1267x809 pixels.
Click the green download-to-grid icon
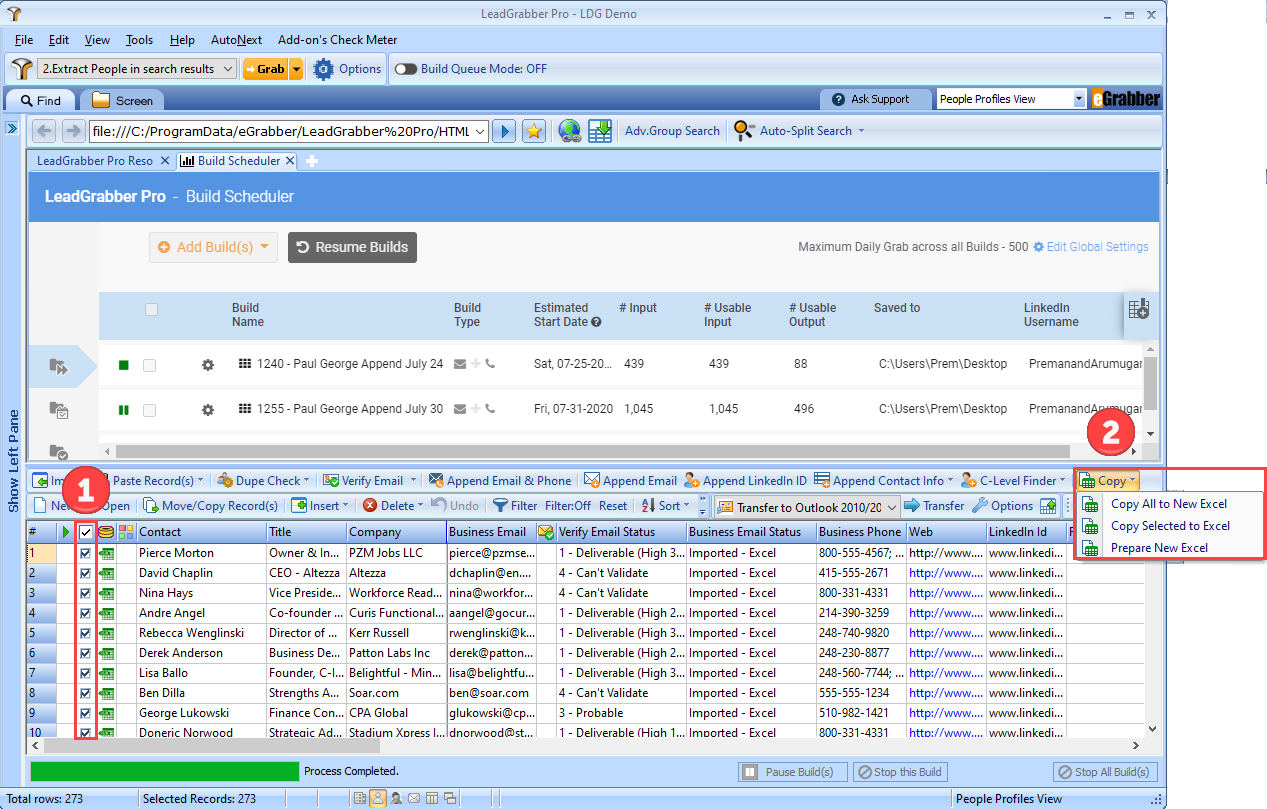(x=600, y=131)
